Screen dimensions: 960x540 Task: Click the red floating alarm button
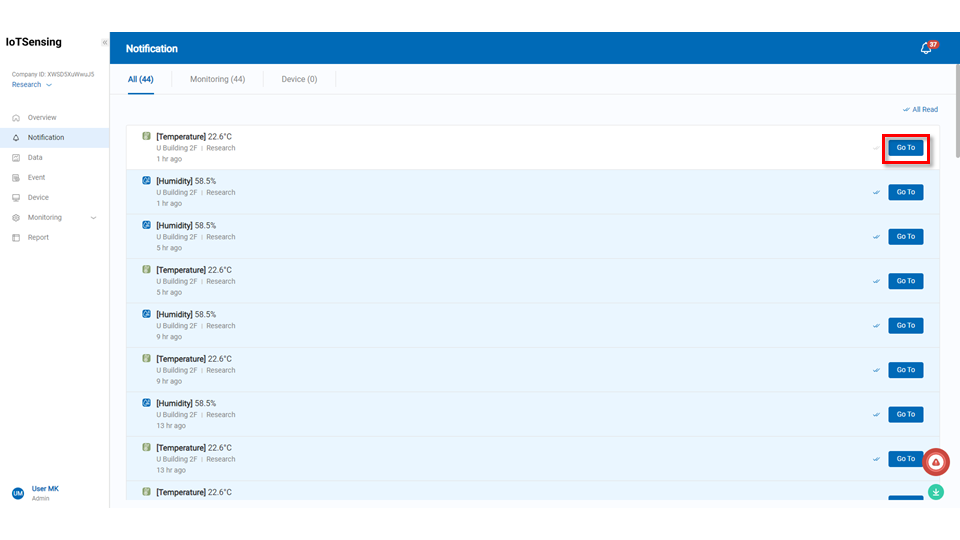[x=936, y=461]
